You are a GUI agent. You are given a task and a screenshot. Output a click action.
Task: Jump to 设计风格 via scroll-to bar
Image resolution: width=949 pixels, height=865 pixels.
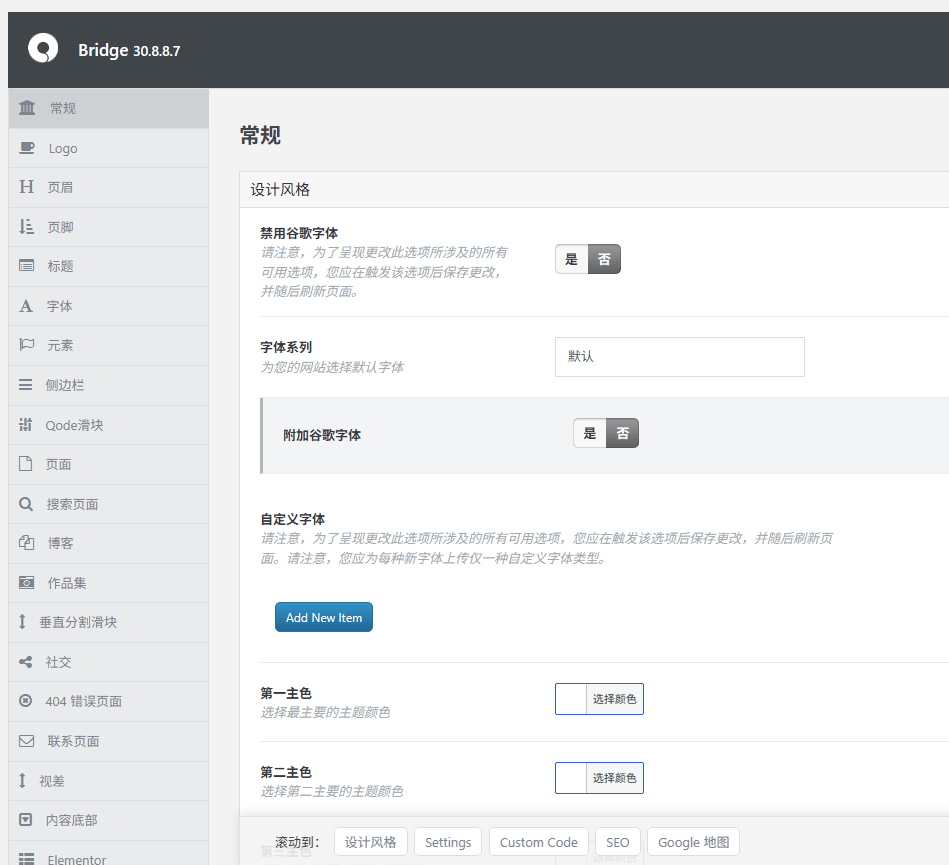coord(370,842)
